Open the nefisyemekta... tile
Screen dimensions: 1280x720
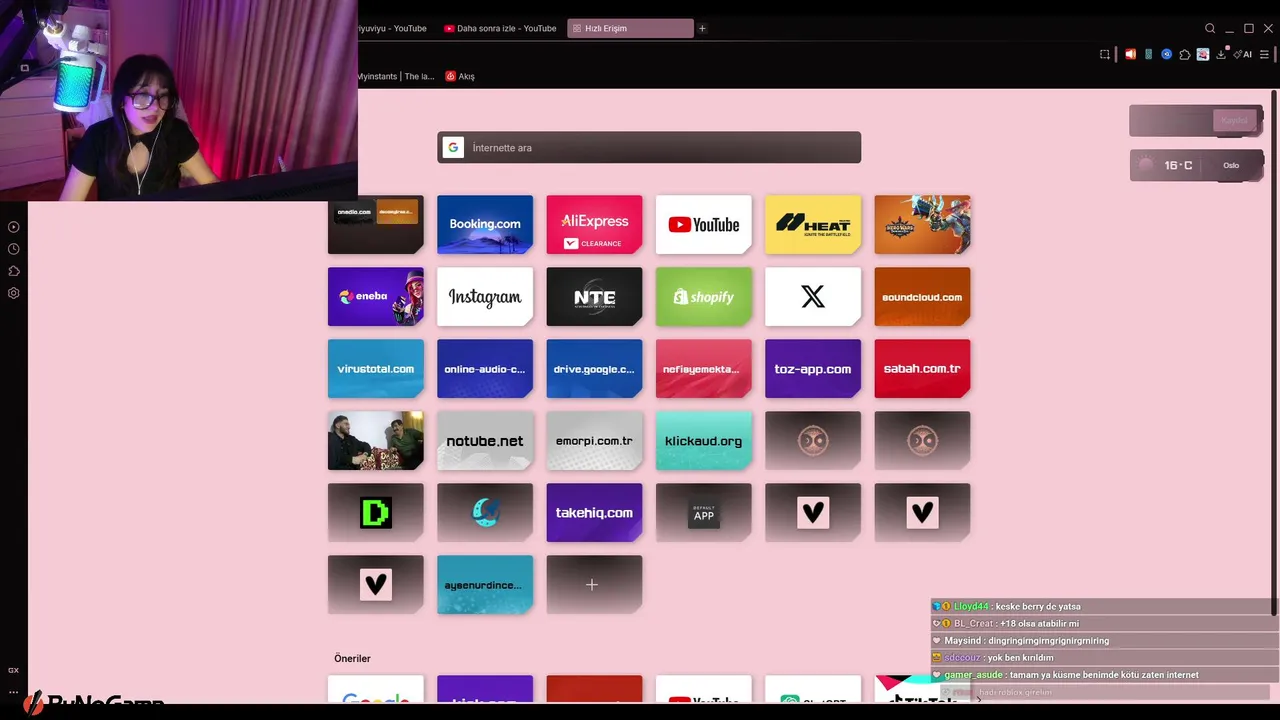pos(703,368)
